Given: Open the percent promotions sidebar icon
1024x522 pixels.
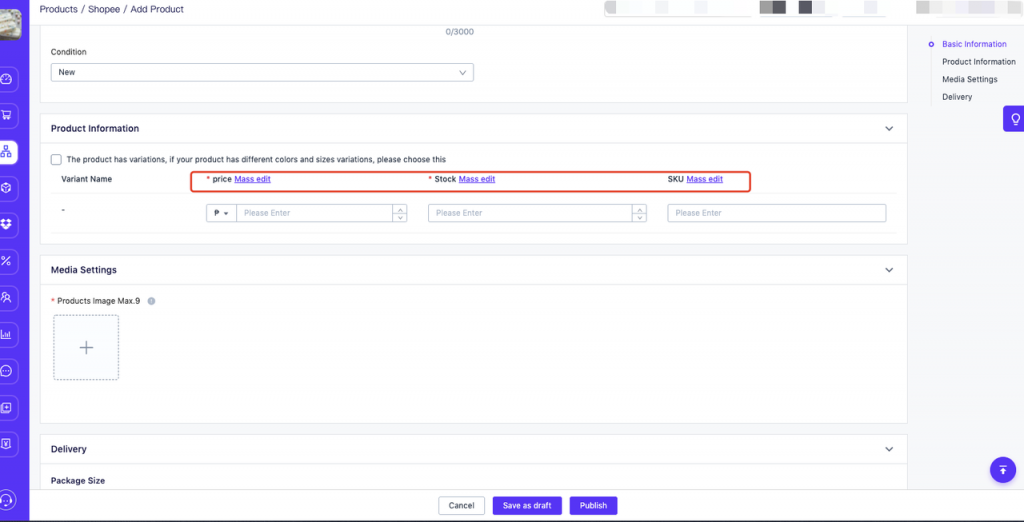Looking at the screenshot, I should pos(7,261).
